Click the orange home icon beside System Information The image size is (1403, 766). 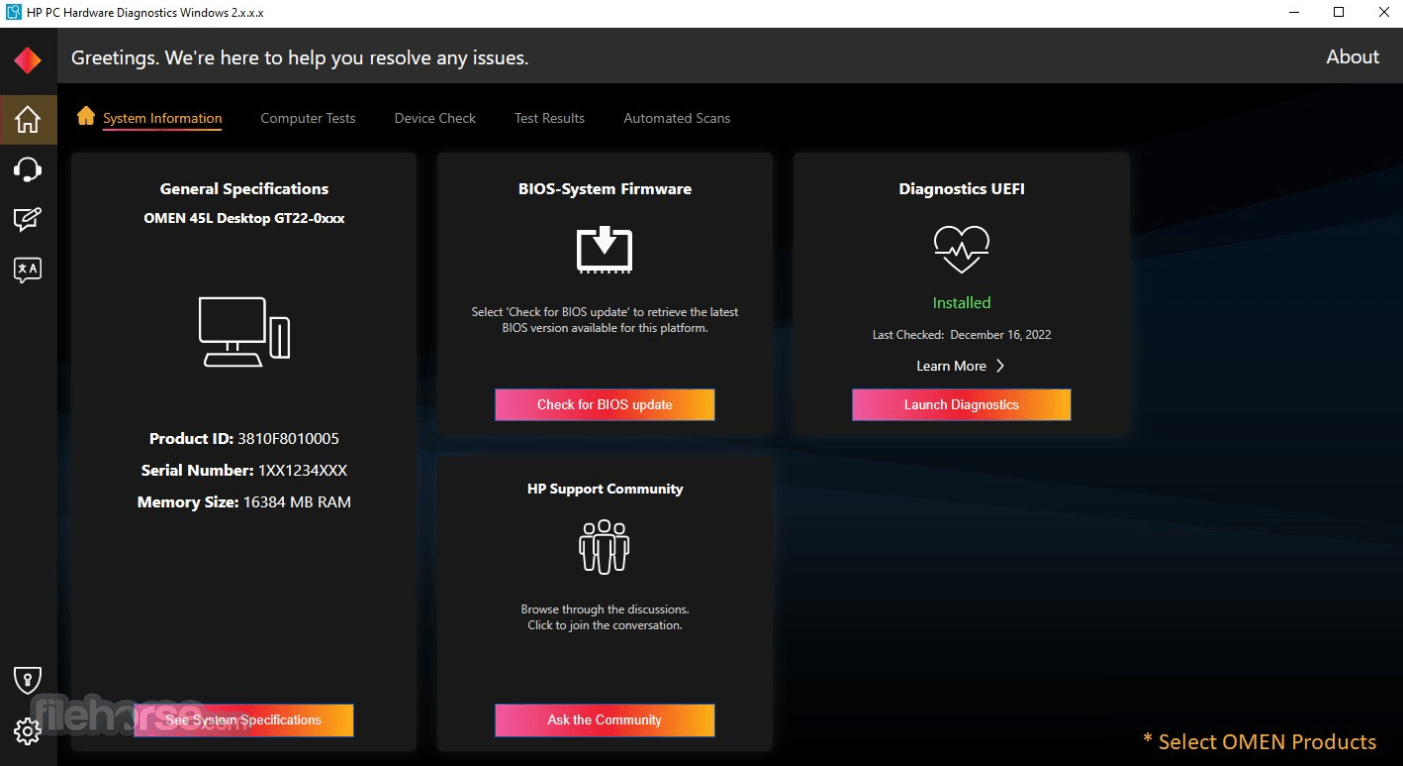point(86,116)
